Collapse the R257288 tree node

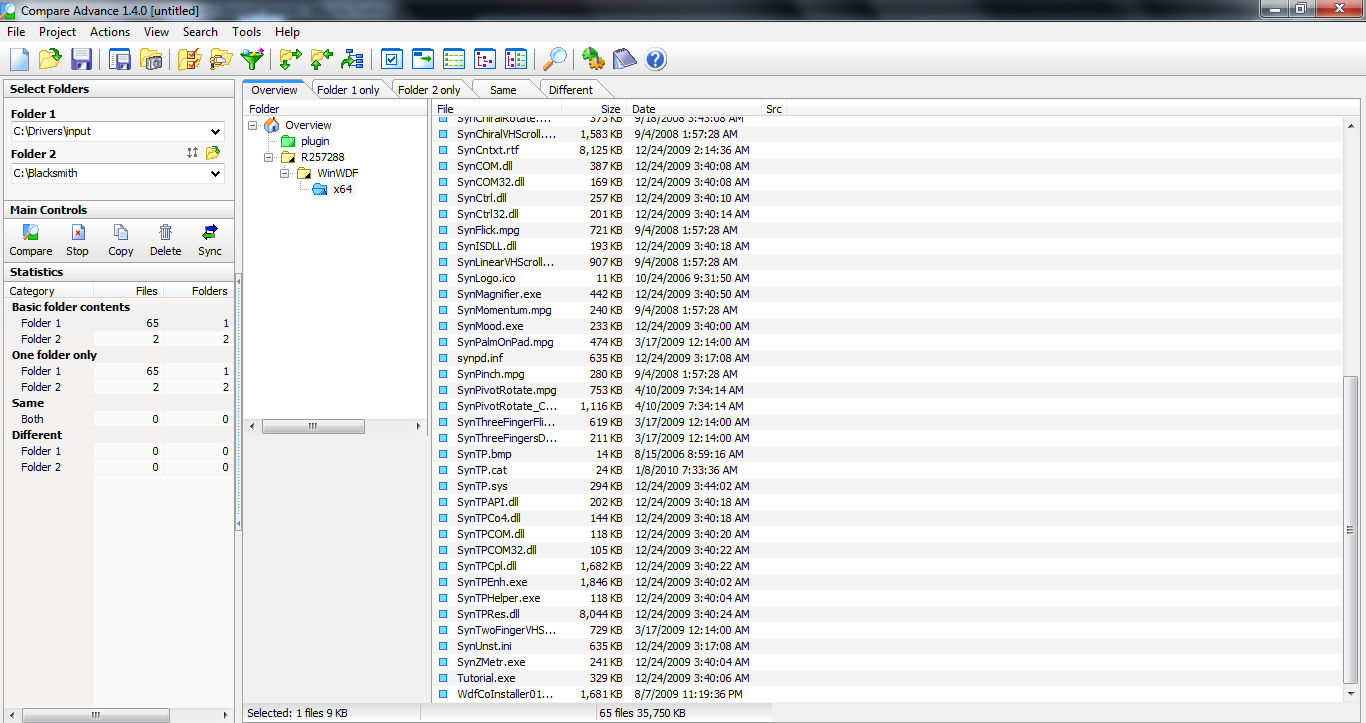click(x=270, y=157)
